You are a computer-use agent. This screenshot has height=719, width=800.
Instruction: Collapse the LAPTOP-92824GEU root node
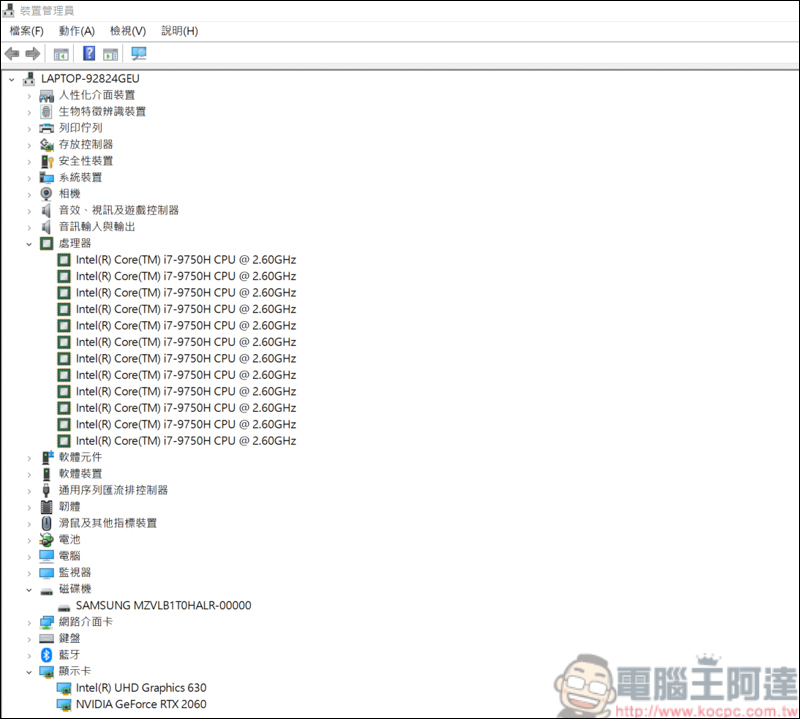click(x=12, y=79)
